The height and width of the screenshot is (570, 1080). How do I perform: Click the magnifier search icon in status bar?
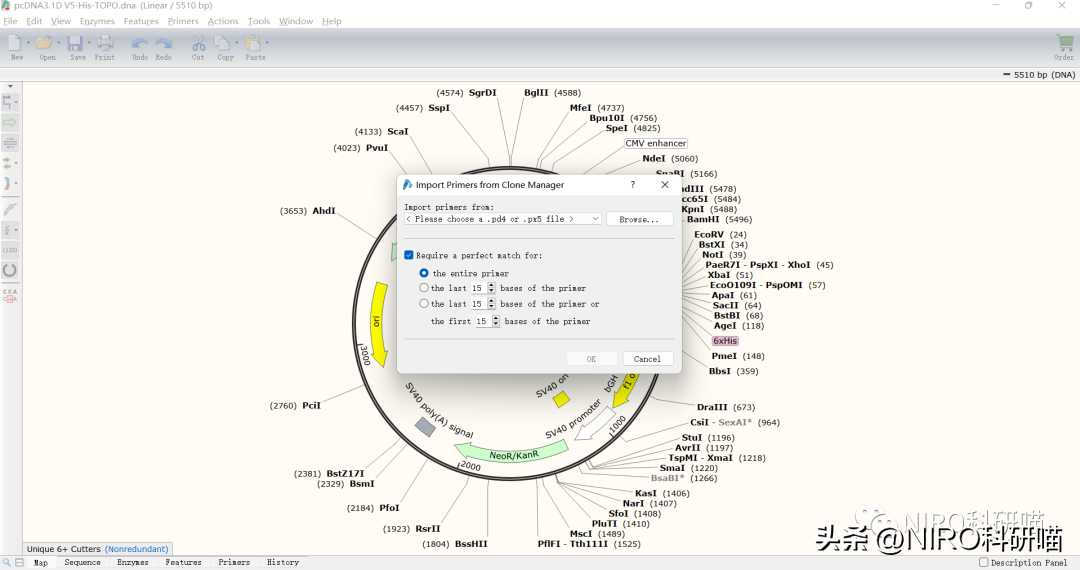(x=7, y=563)
